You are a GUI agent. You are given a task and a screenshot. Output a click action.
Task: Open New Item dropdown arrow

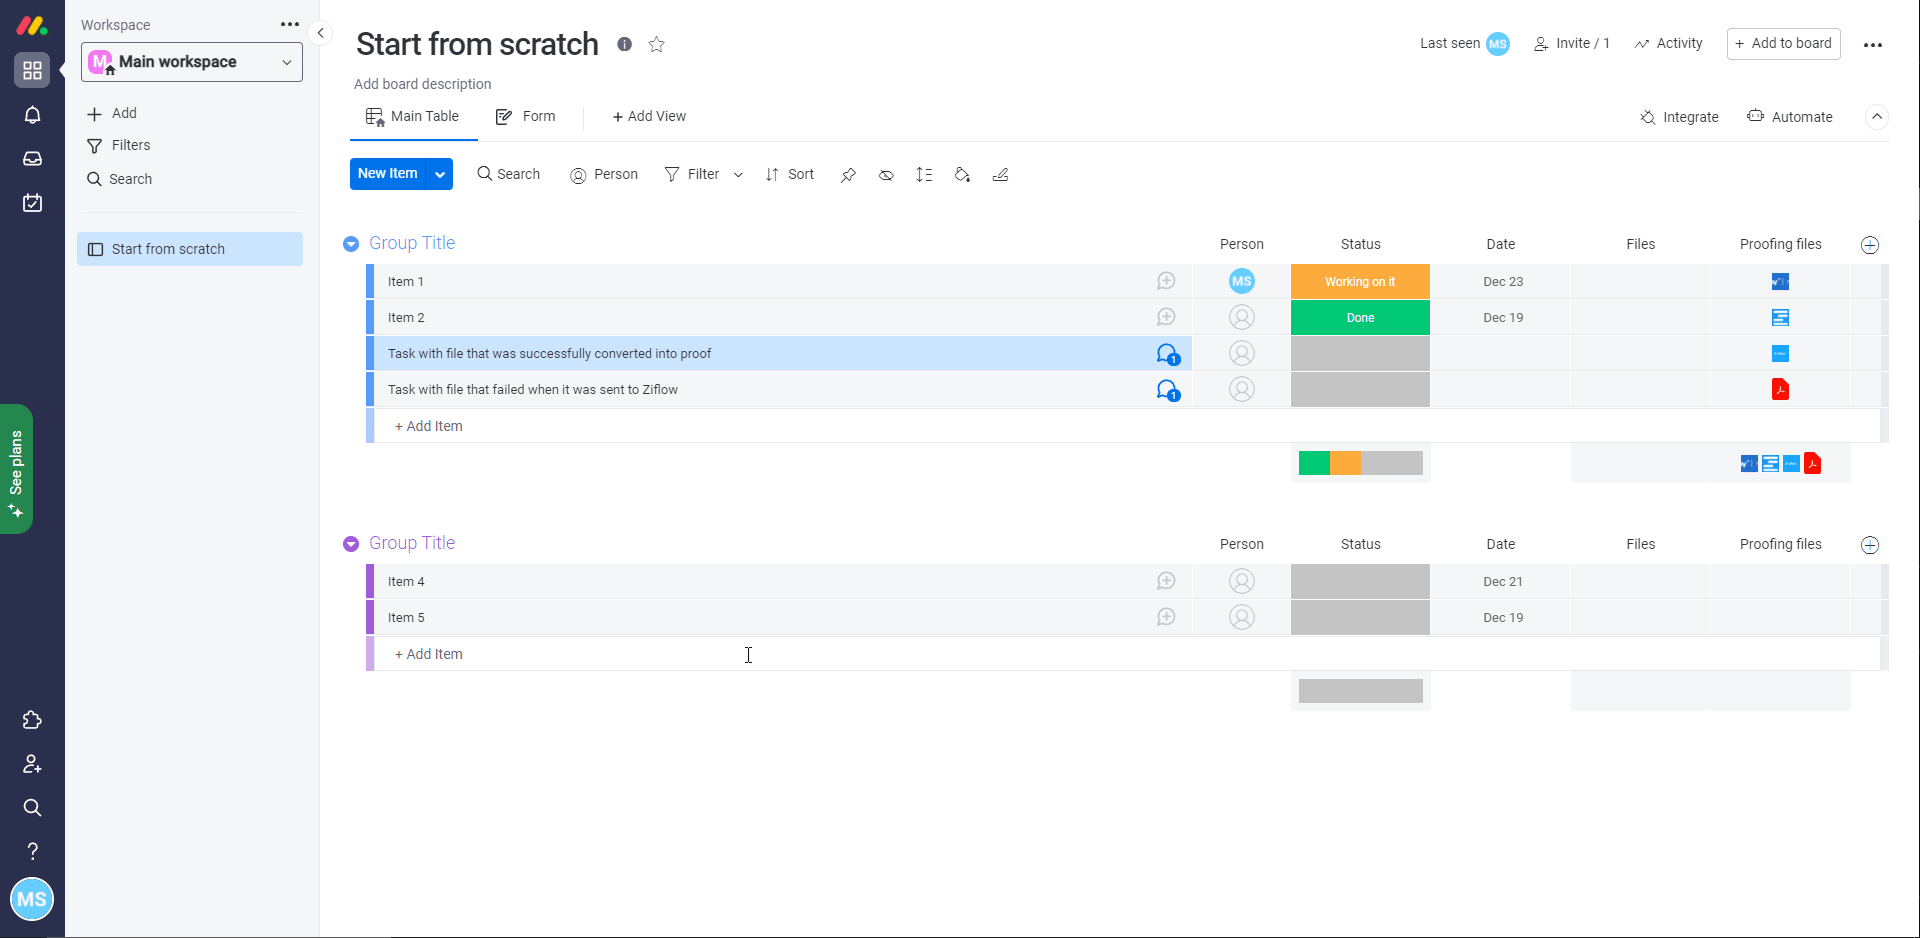(440, 174)
